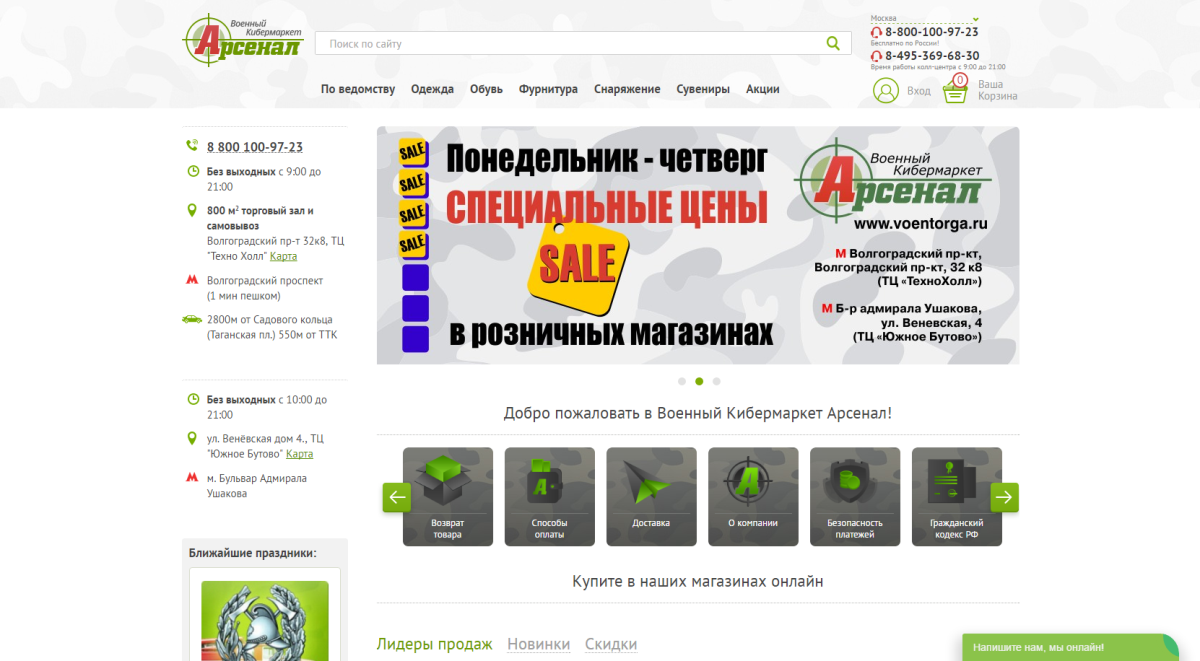The image size is (1200, 661).
Task: Open the Одежда menu item
Action: click(x=432, y=89)
